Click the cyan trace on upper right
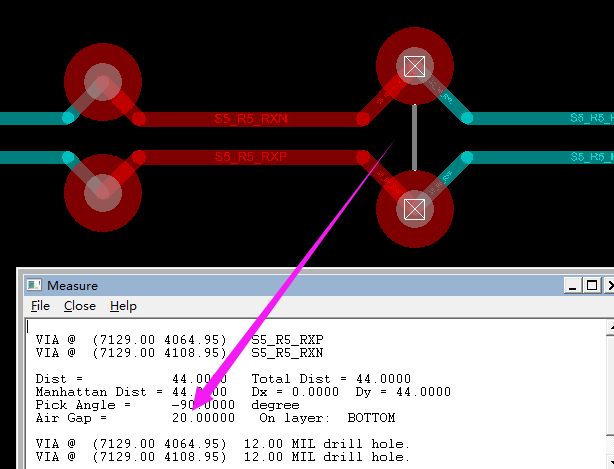Viewport: 614px width, 469px height. click(540, 118)
